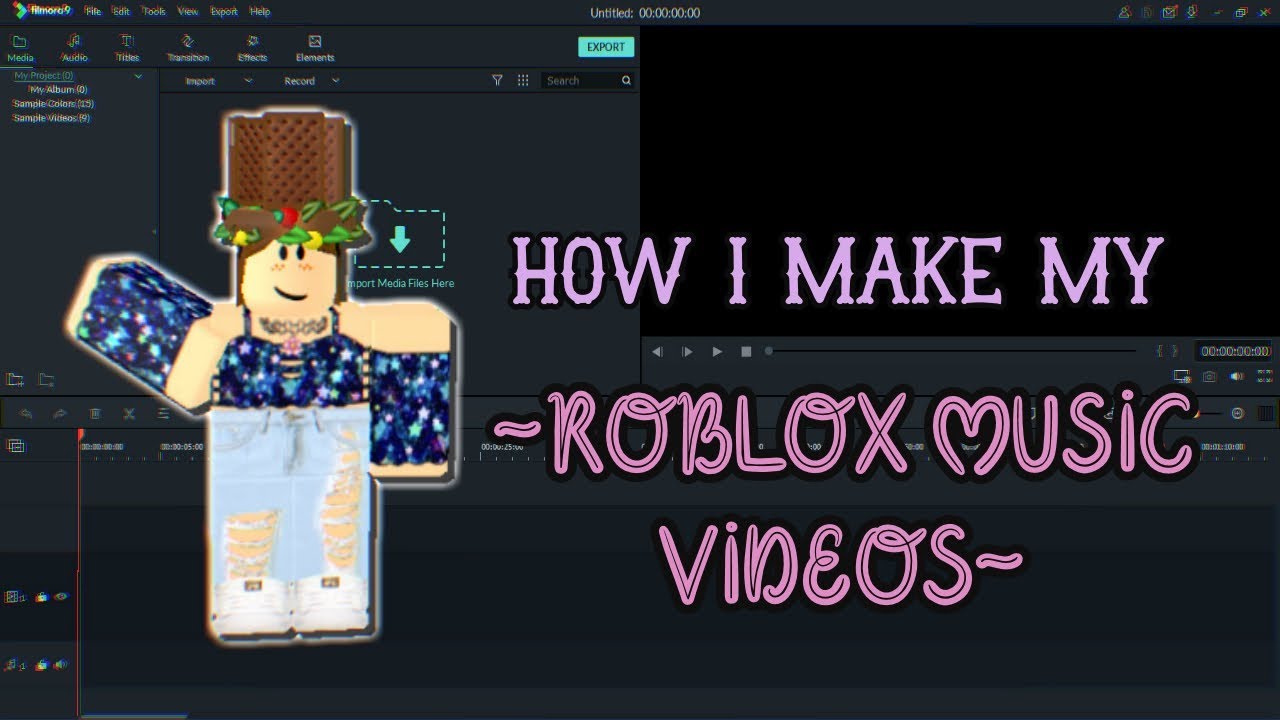Screen dimensions: 1280x720
Task: Click the search magnifier icon
Action: (x=627, y=80)
